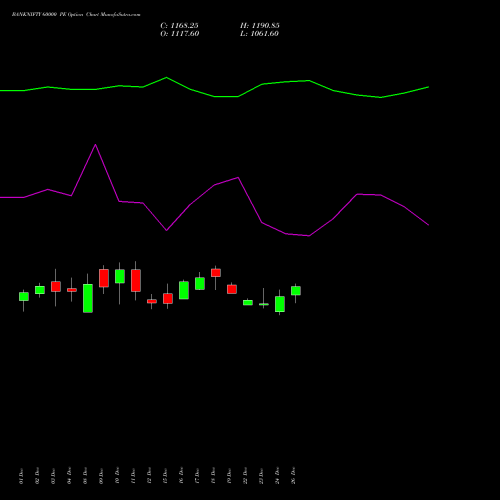The image size is (500, 500).
Task: Click the 10 Dec date label
Action: coord(117,476)
